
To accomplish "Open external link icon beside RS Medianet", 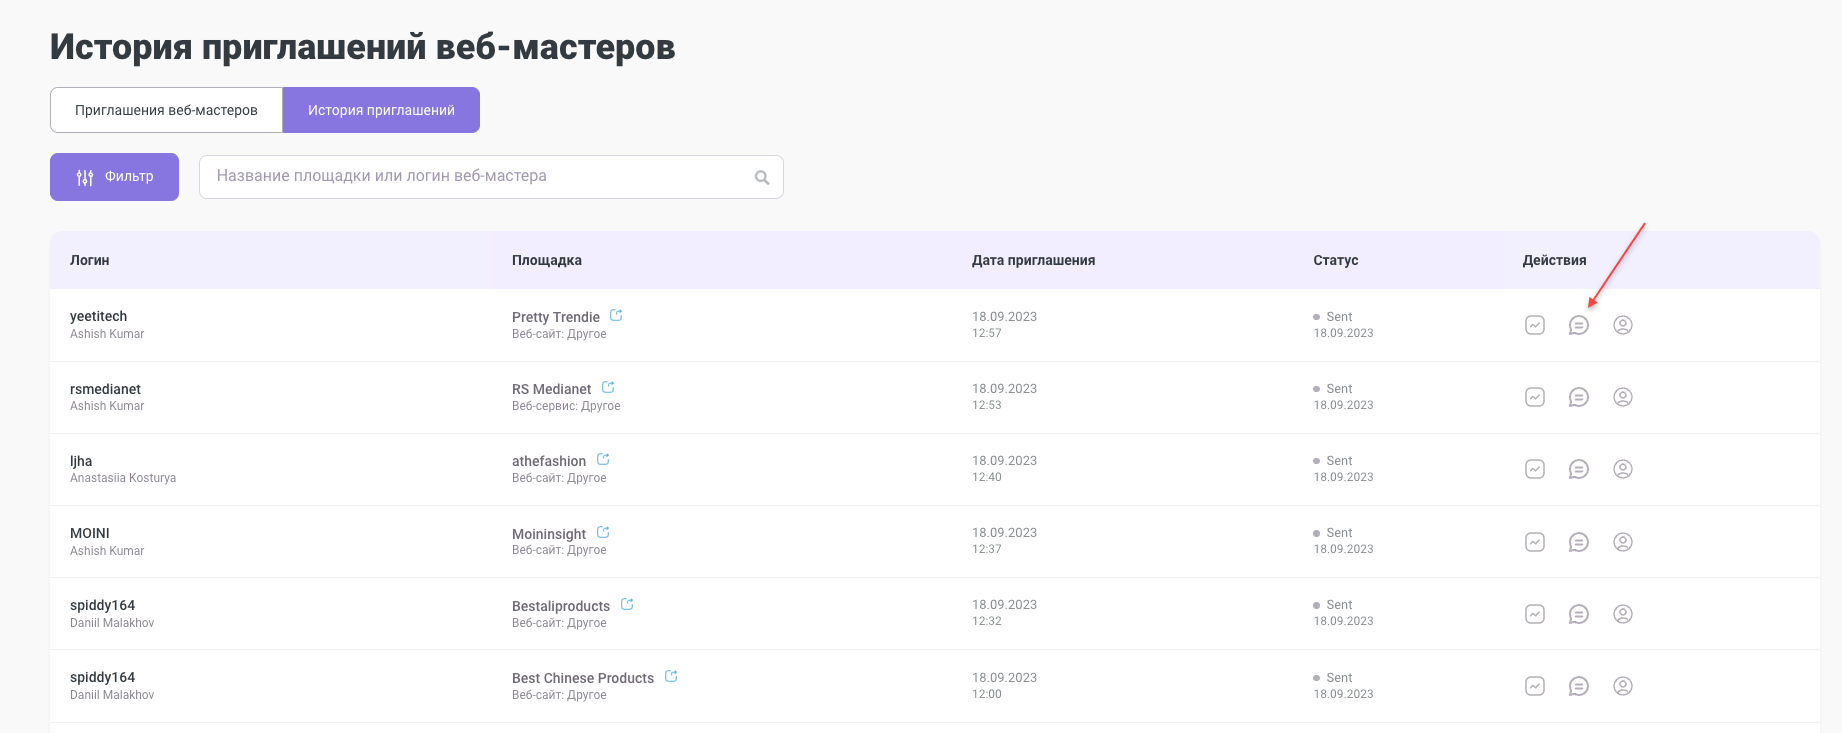I will [x=608, y=388].
